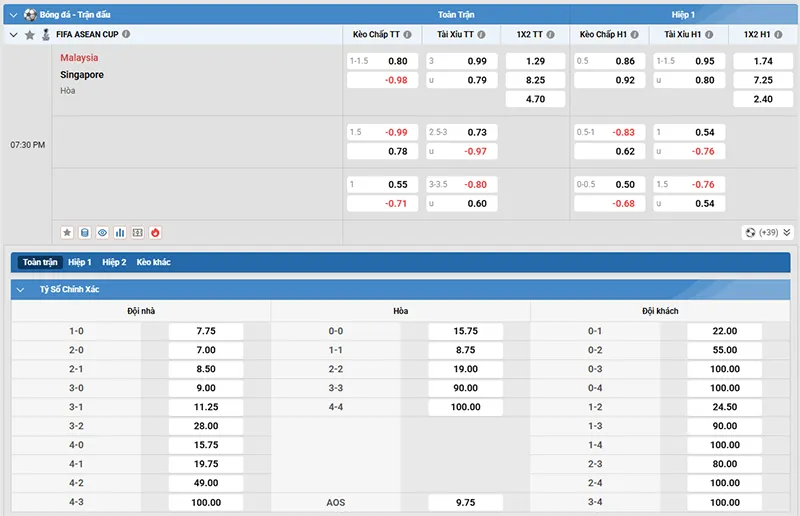The image size is (800, 516).
Task: Select the AOS odds 9.75
Action: [465, 503]
